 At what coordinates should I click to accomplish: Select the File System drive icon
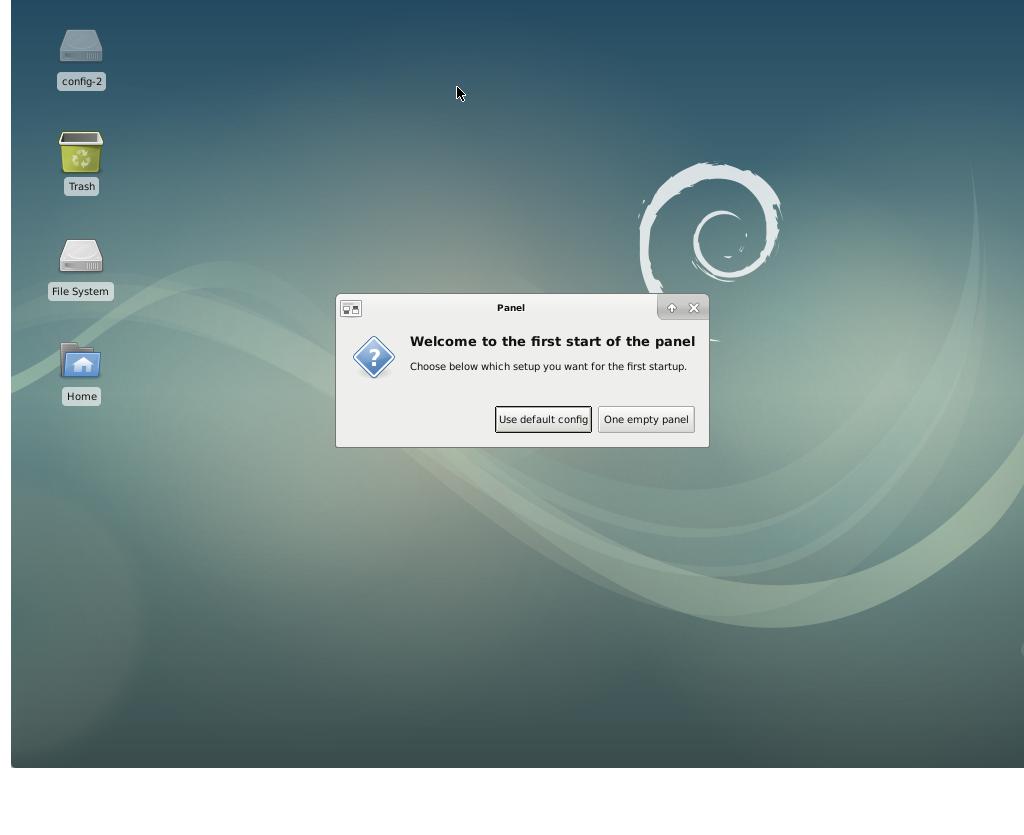[81, 256]
